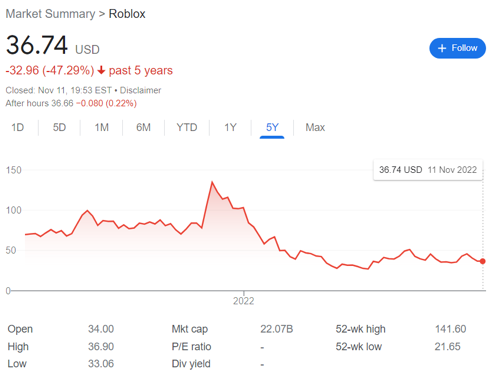Viewport: 501px width, 374px height.
Task: Switch to the 1M range tab
Action: [x=101, y=127]
